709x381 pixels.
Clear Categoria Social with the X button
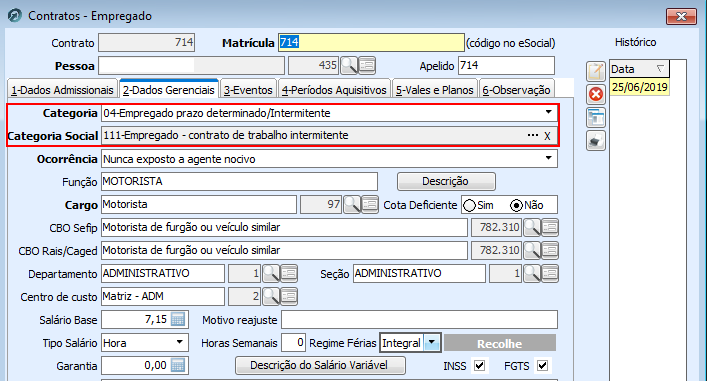click(547, 136)
